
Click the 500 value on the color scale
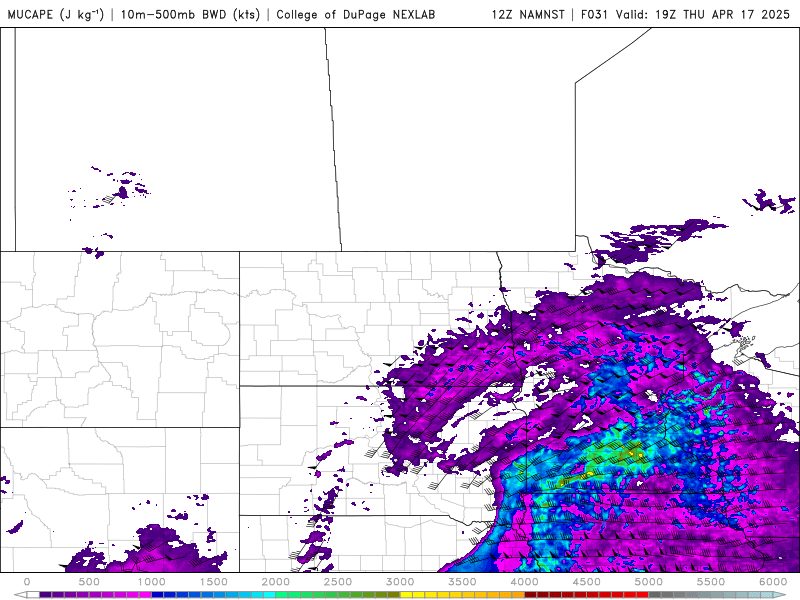coord(89,582)
